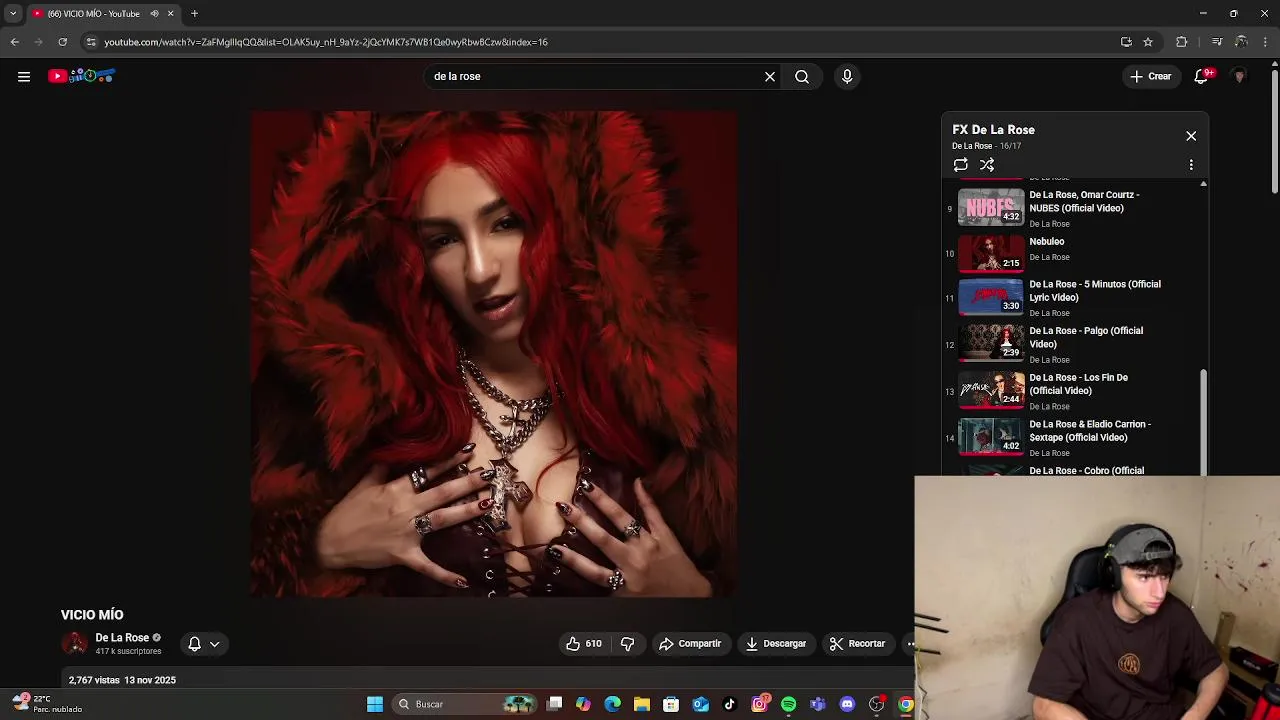Viewport: 1280px width, 720px height.
Task: Select $extape (Official Video) with Eladio Carrion
Action: [1090, 431]
